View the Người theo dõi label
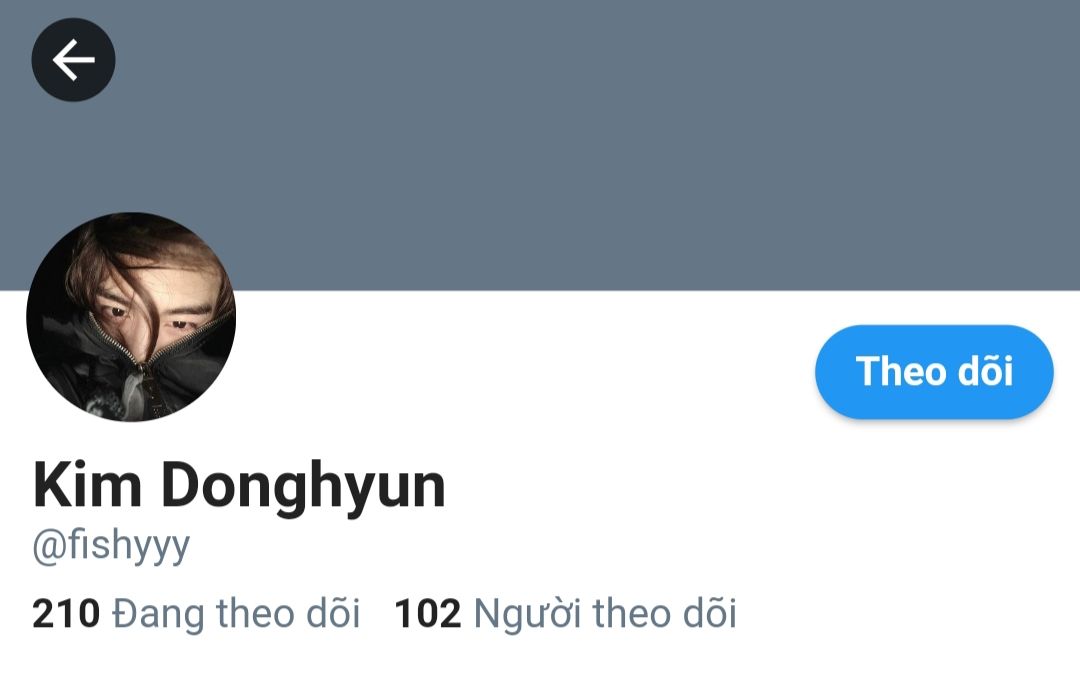The image size is (1080, 674). pos(605,613)
